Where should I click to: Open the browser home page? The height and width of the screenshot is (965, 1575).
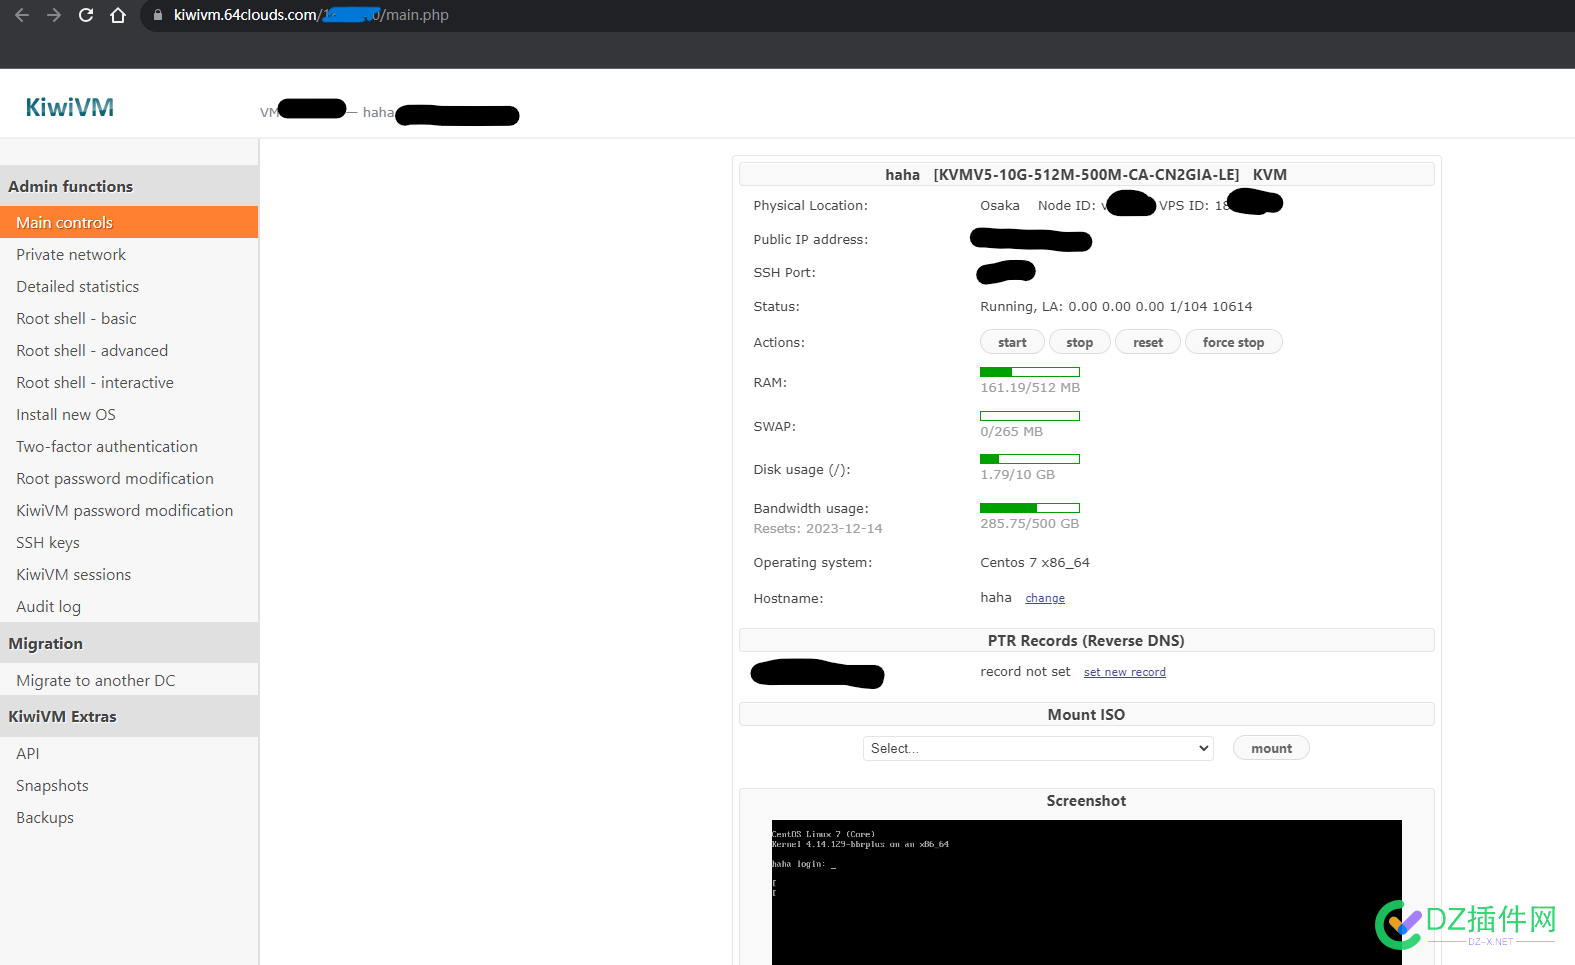click(118, 15)
